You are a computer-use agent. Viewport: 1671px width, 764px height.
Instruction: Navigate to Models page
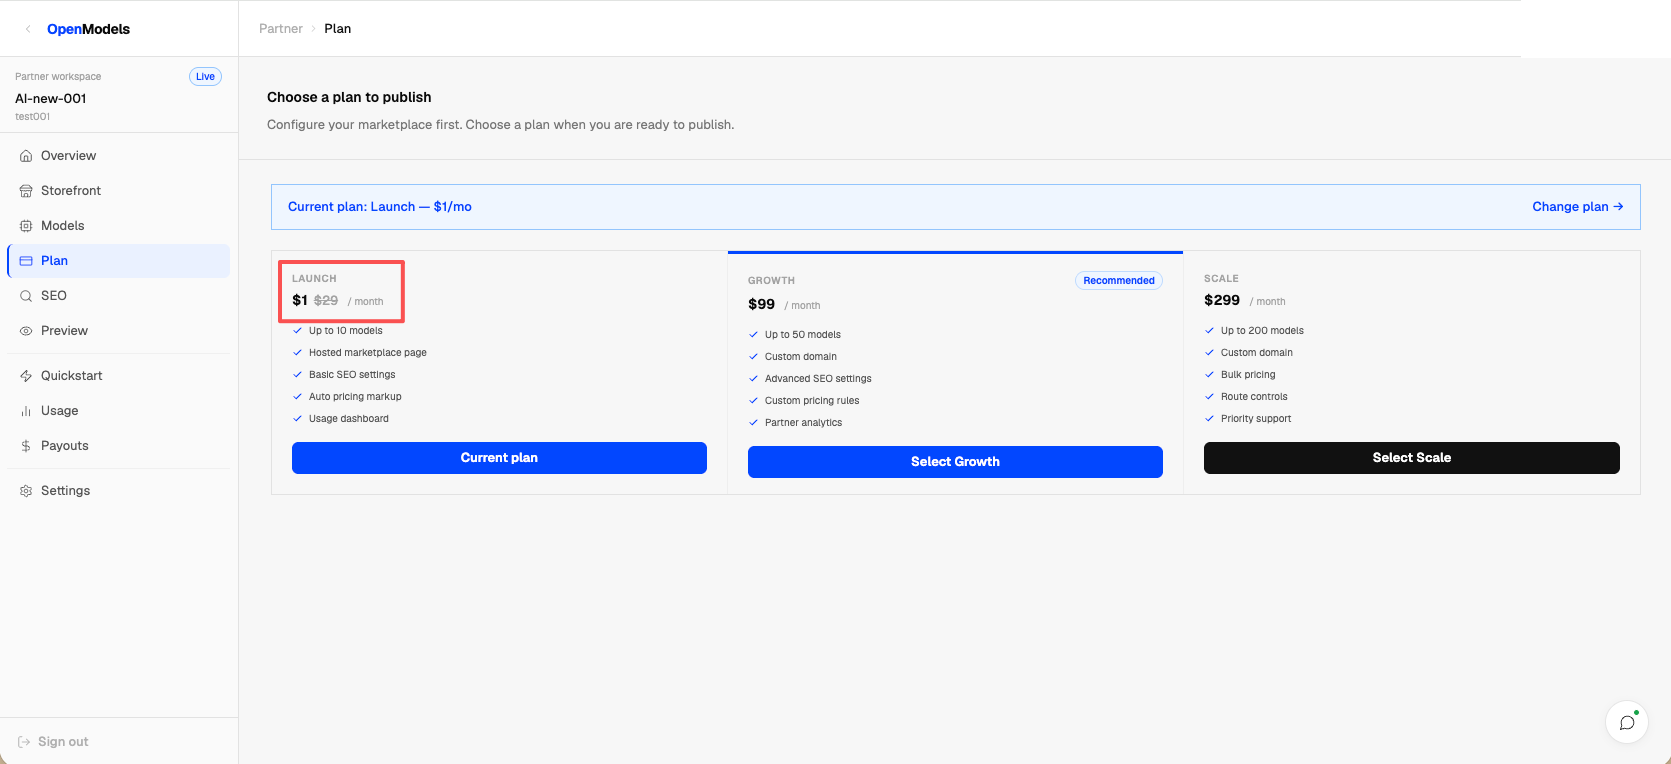[x=119, y=226]
